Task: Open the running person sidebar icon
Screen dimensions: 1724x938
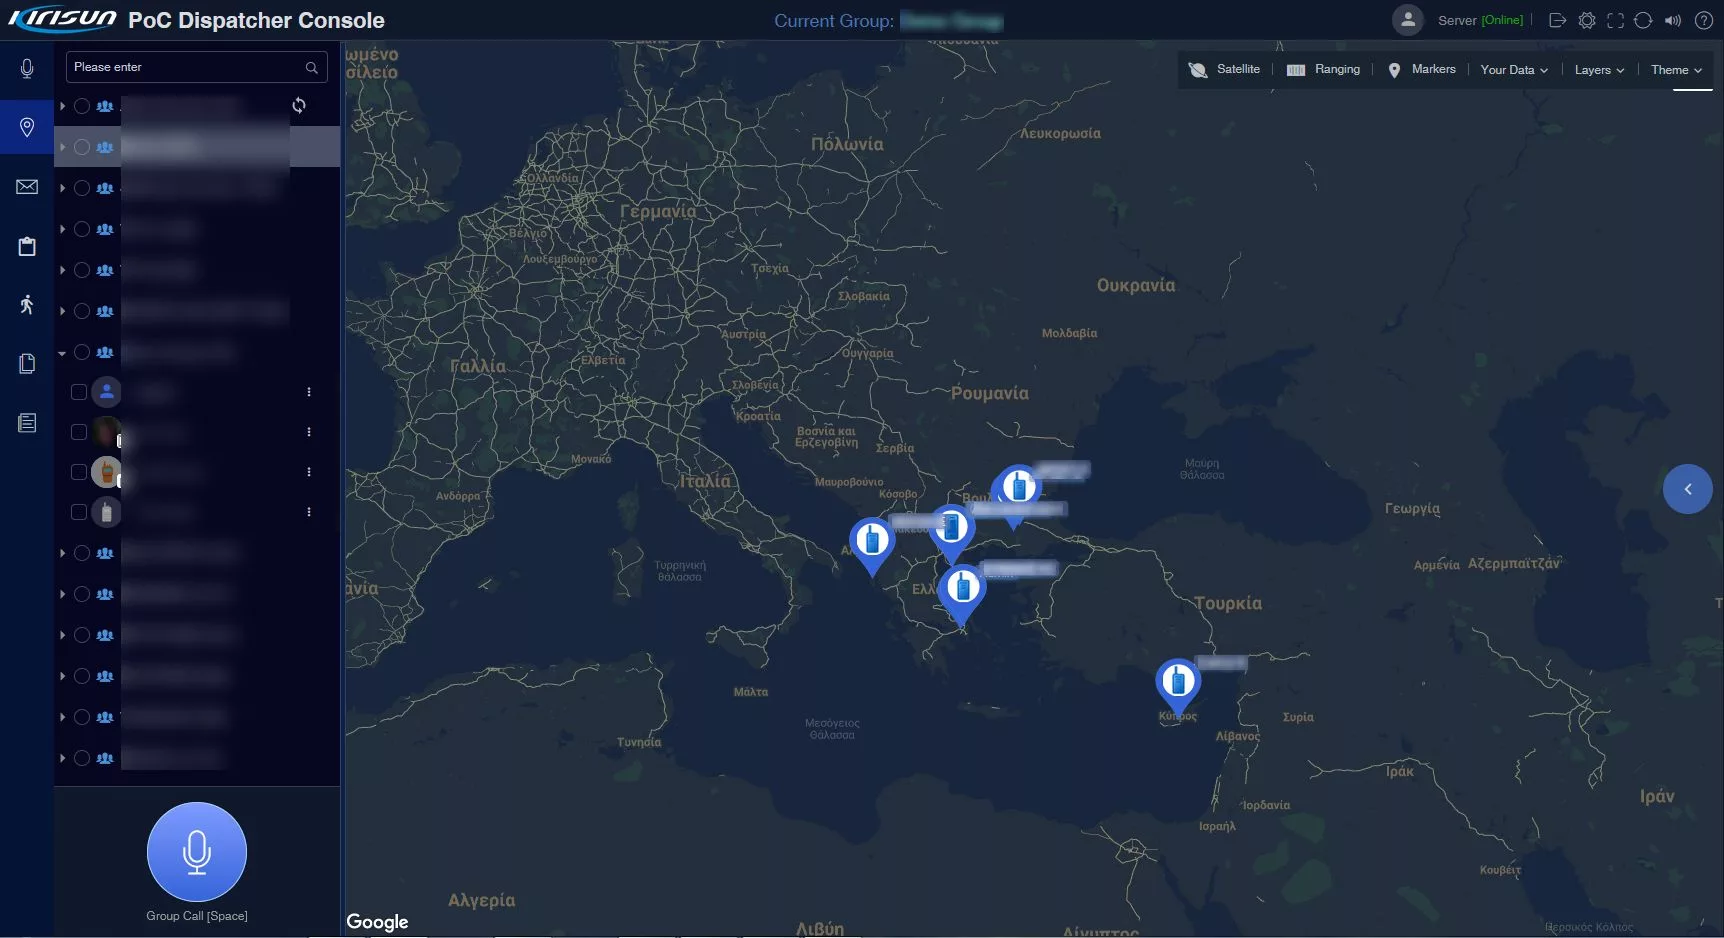Action: click(27, 305)
